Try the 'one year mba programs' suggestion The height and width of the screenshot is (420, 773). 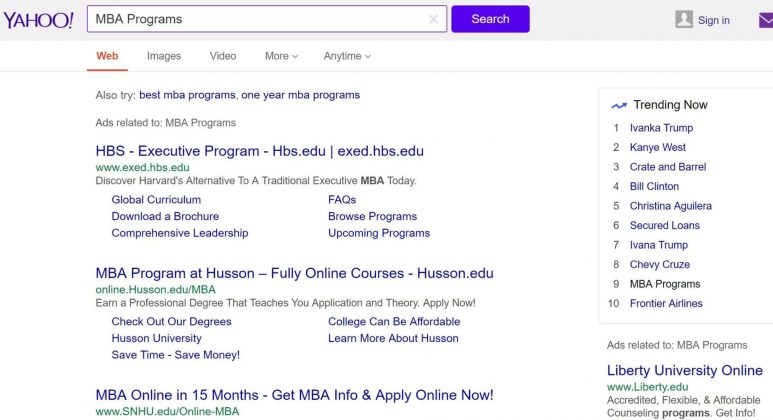coord(300,95)
